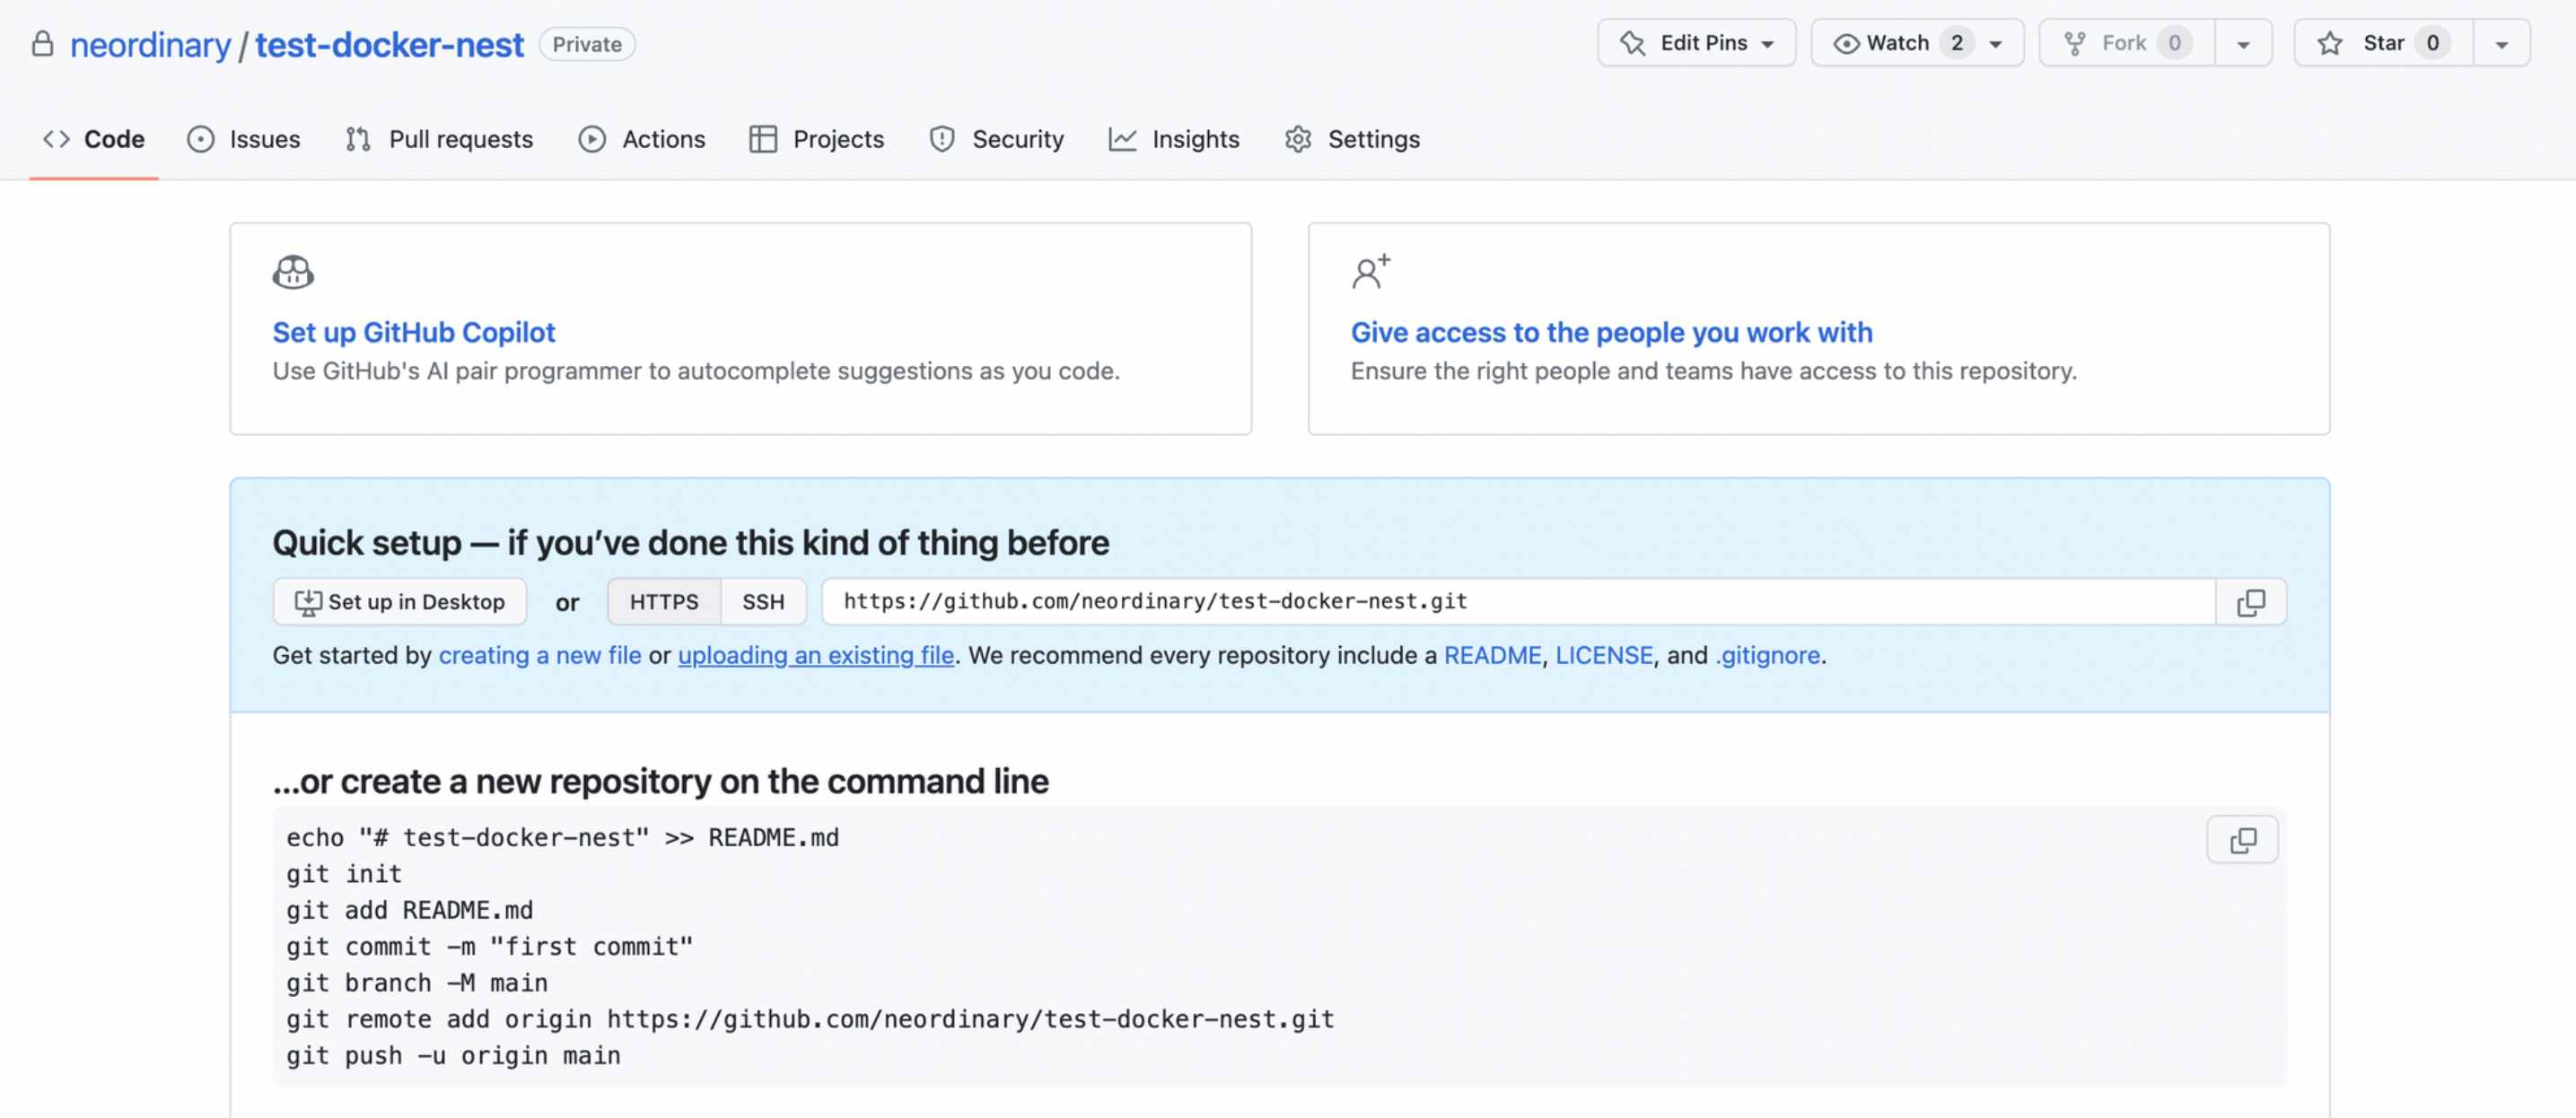Click the Pull requests branch icon
2576x1118 pixels.
358,139
